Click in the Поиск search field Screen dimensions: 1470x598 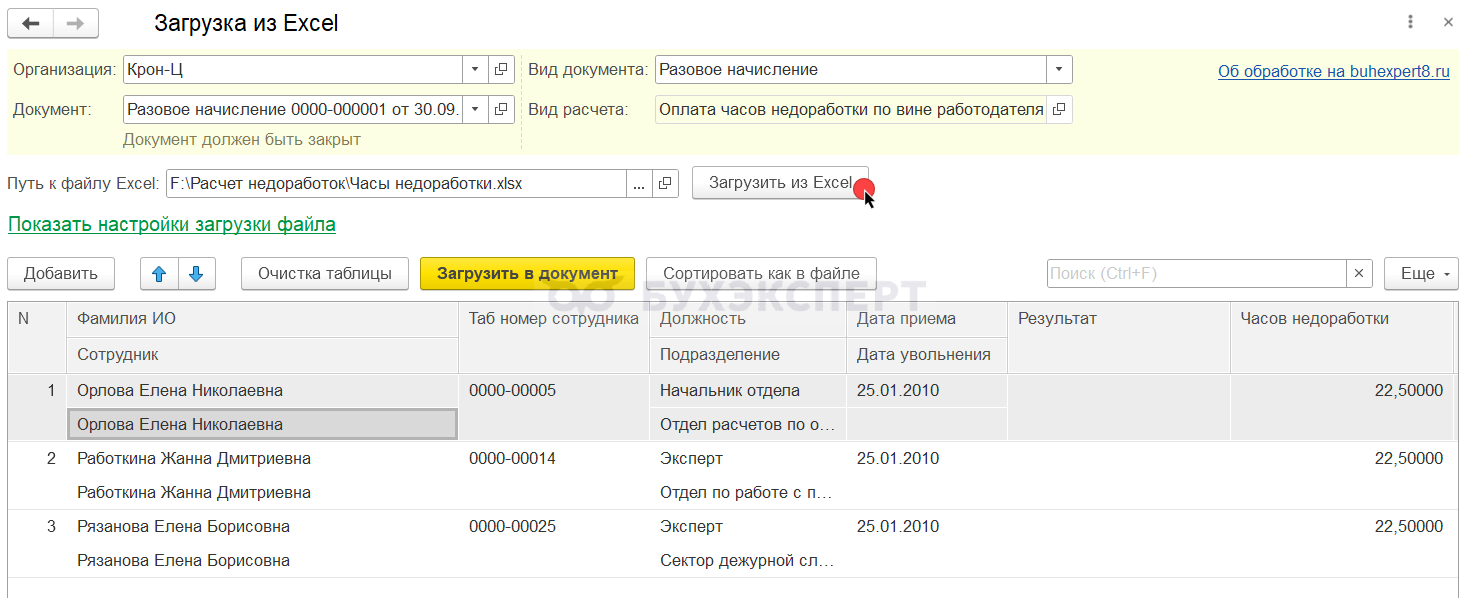(1196, 274)
